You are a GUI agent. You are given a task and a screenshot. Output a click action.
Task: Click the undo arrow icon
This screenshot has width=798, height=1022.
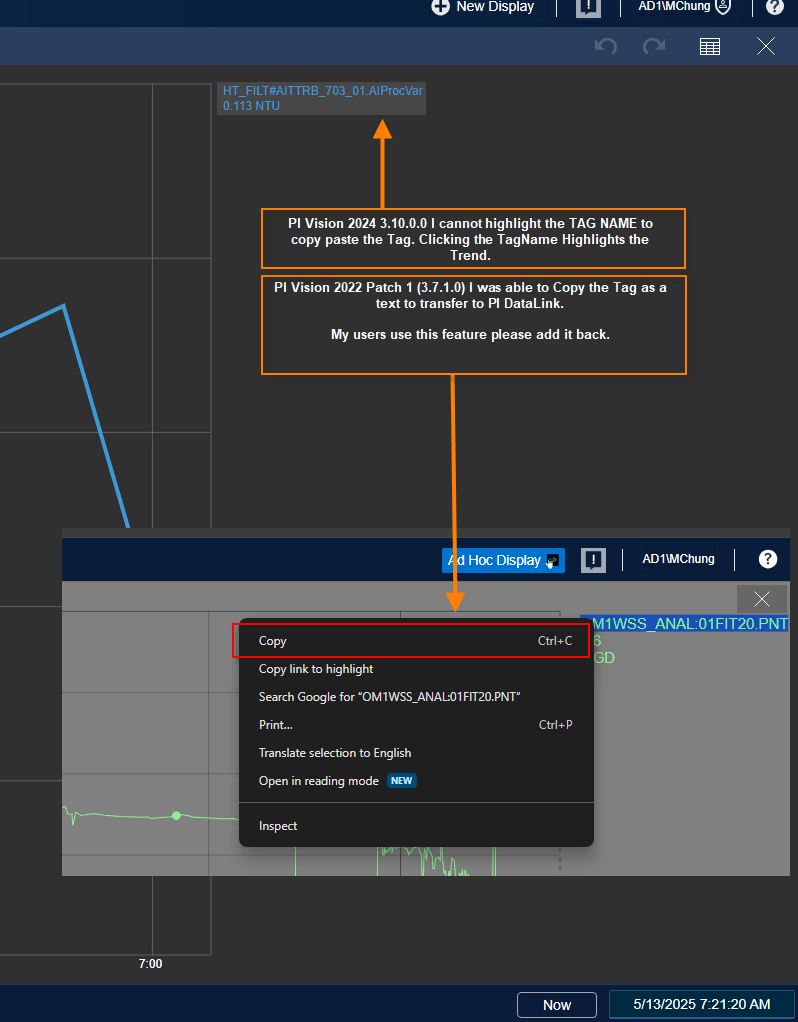[605, 46]
